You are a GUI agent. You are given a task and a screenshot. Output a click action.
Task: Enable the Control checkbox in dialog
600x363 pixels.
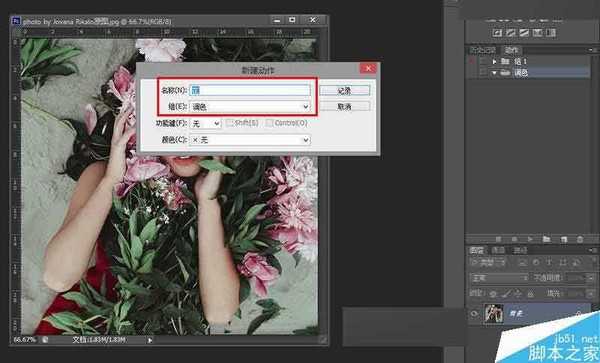pyautogui.click(x=269, y=123)
